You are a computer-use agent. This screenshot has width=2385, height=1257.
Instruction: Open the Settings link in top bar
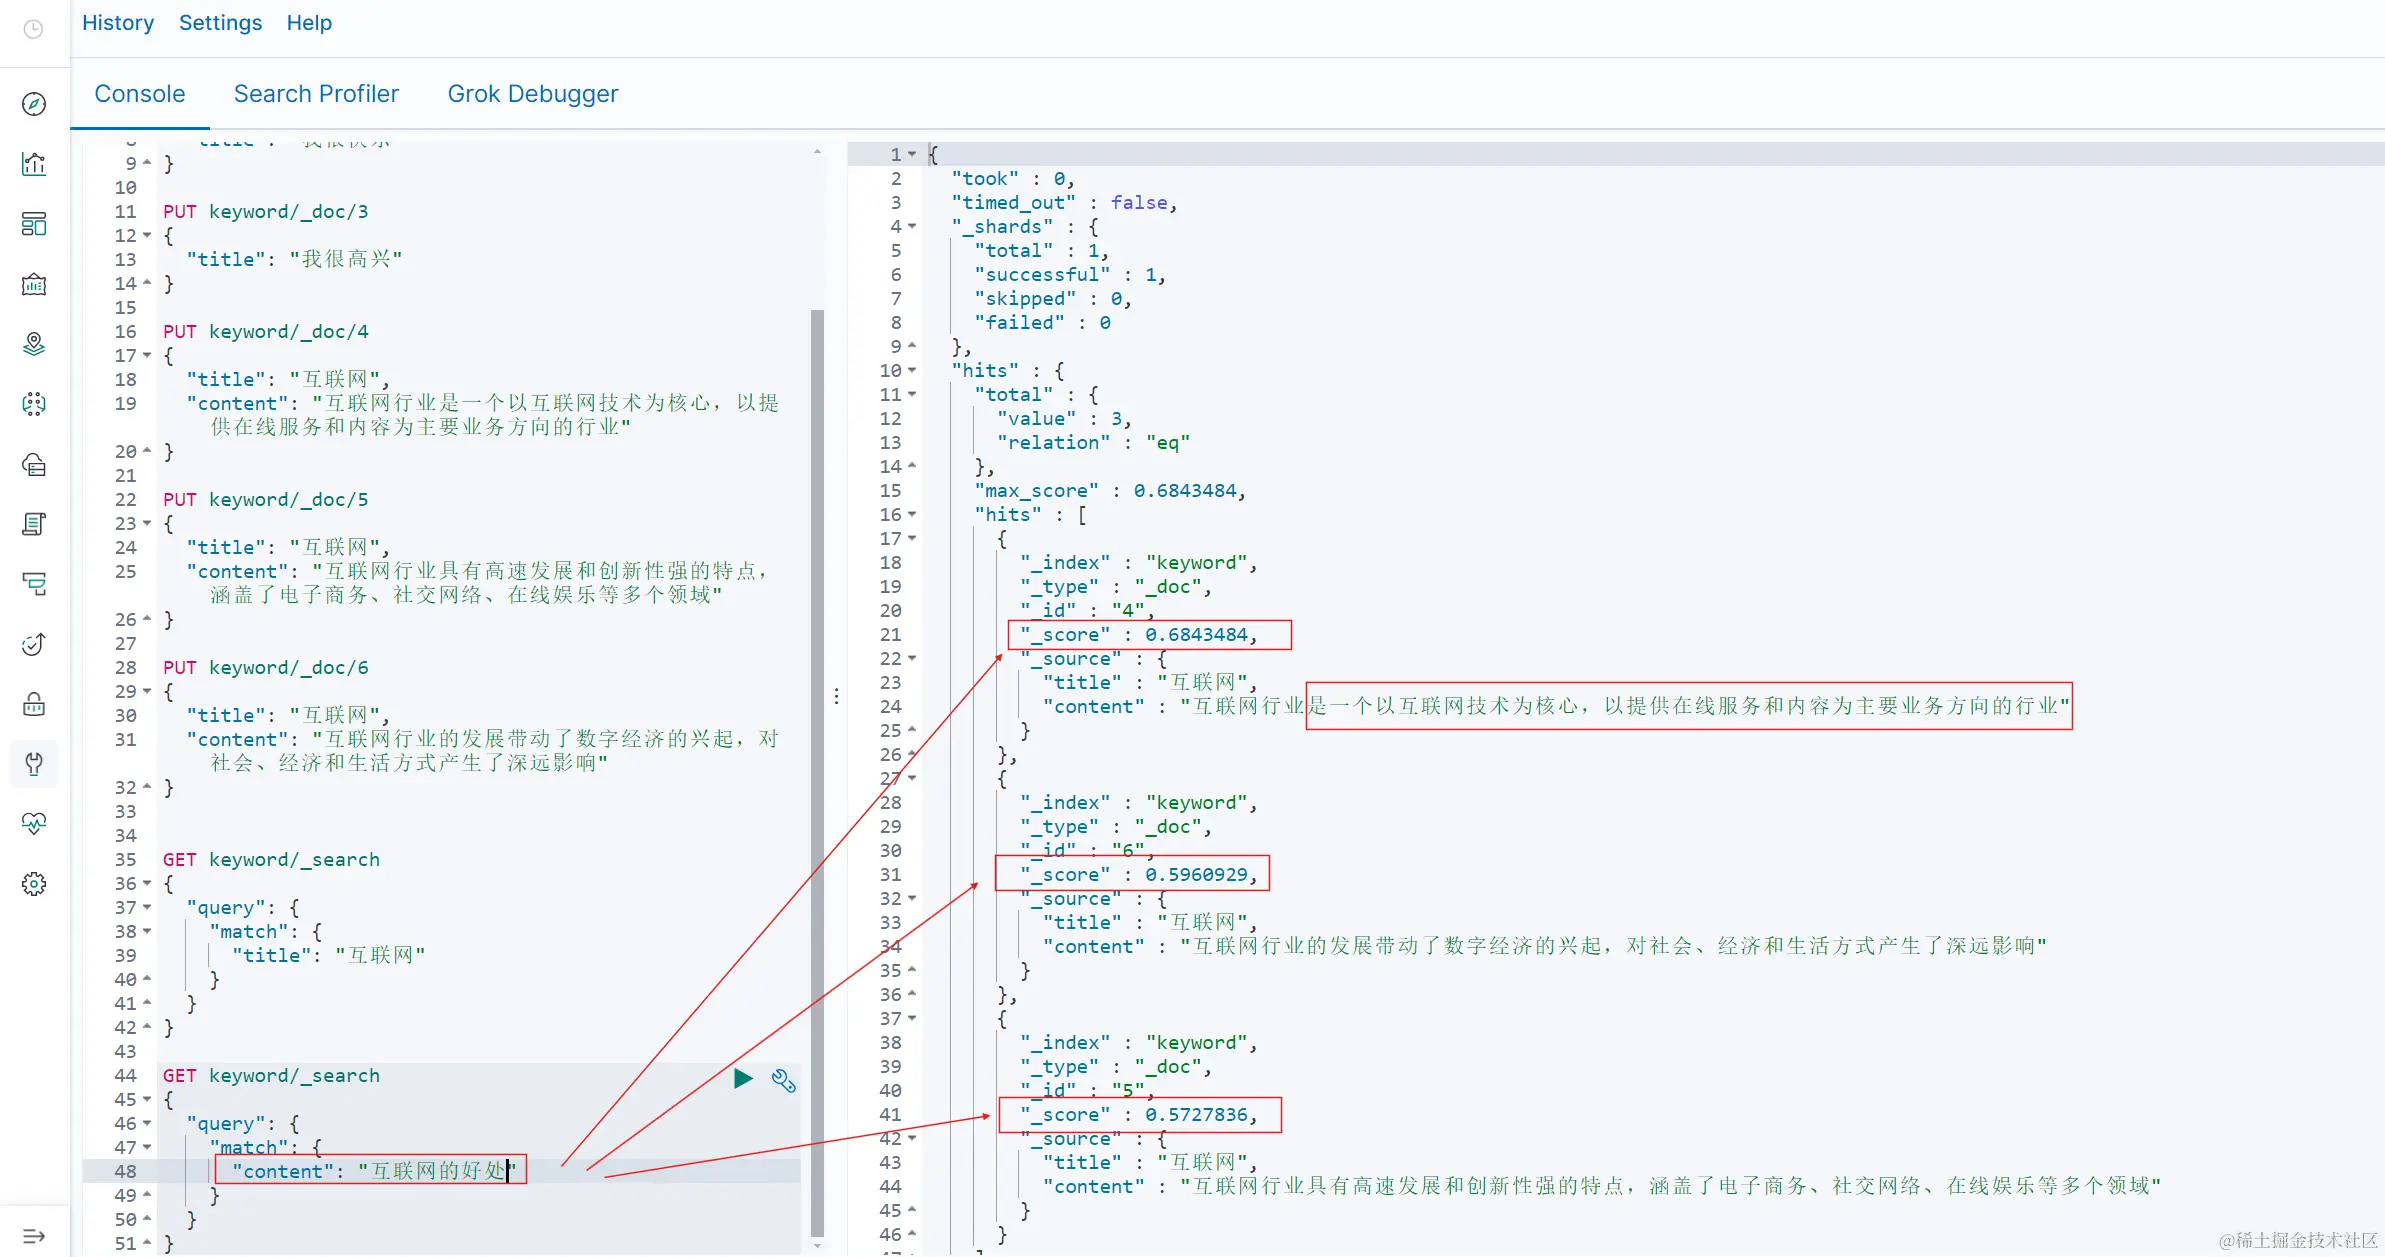pos(220,23)
